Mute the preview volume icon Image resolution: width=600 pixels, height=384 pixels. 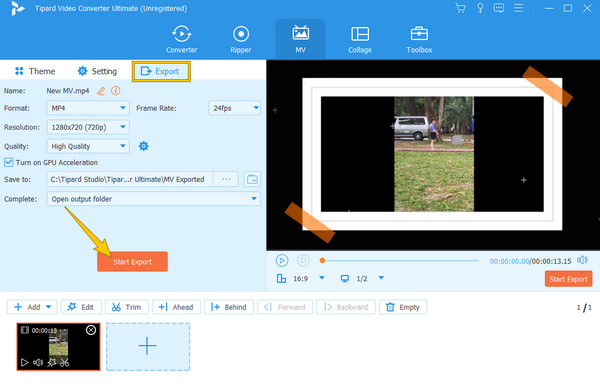582,260
